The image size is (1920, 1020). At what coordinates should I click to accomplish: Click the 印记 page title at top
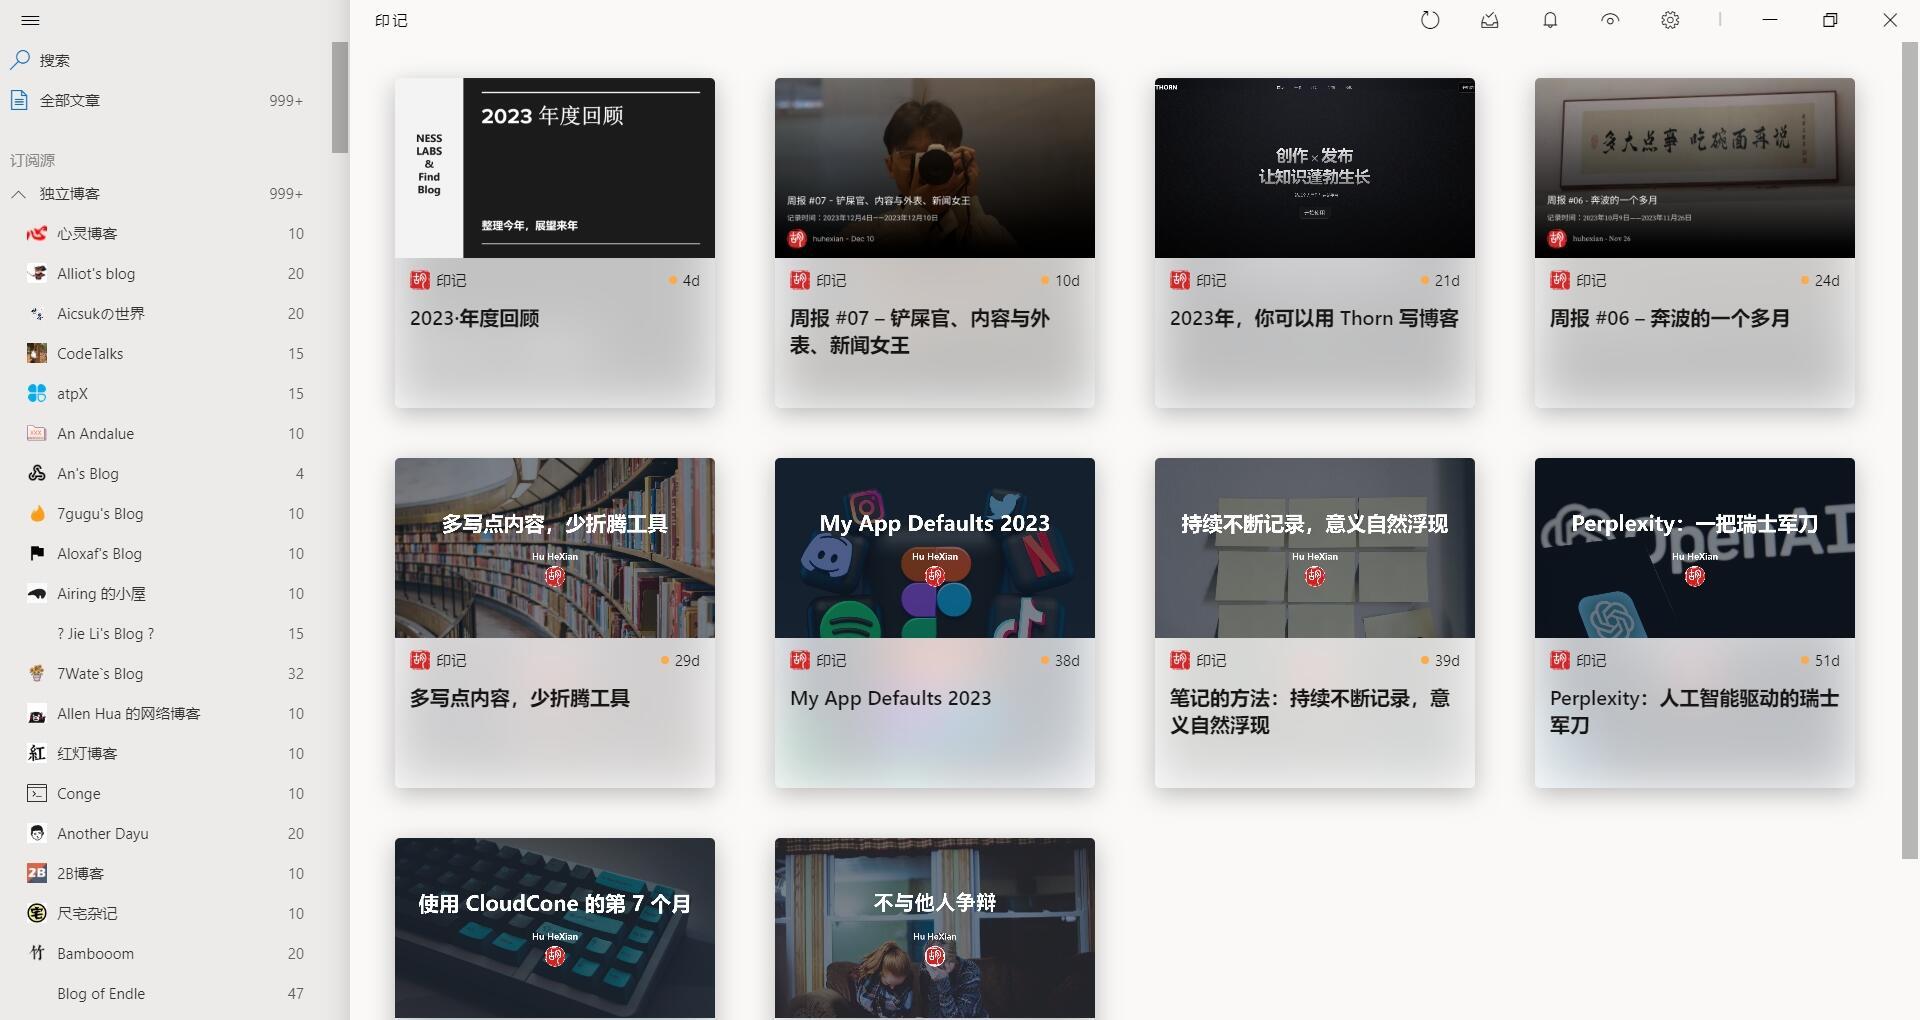(391, 20)
